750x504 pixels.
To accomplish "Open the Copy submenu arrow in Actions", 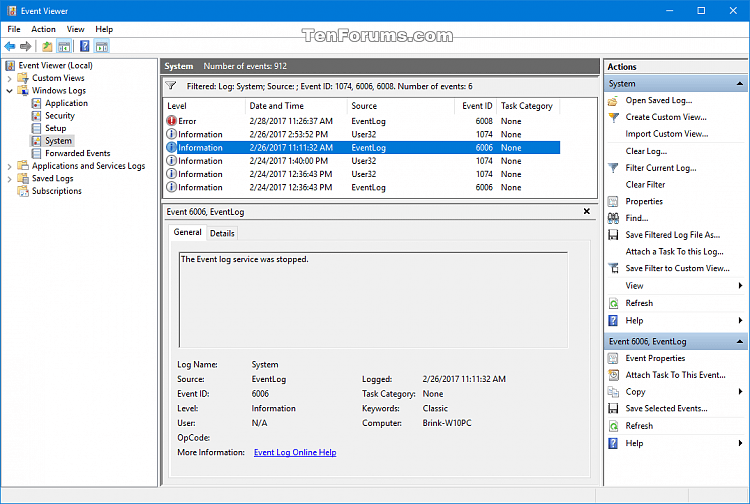I will (740, 392).
